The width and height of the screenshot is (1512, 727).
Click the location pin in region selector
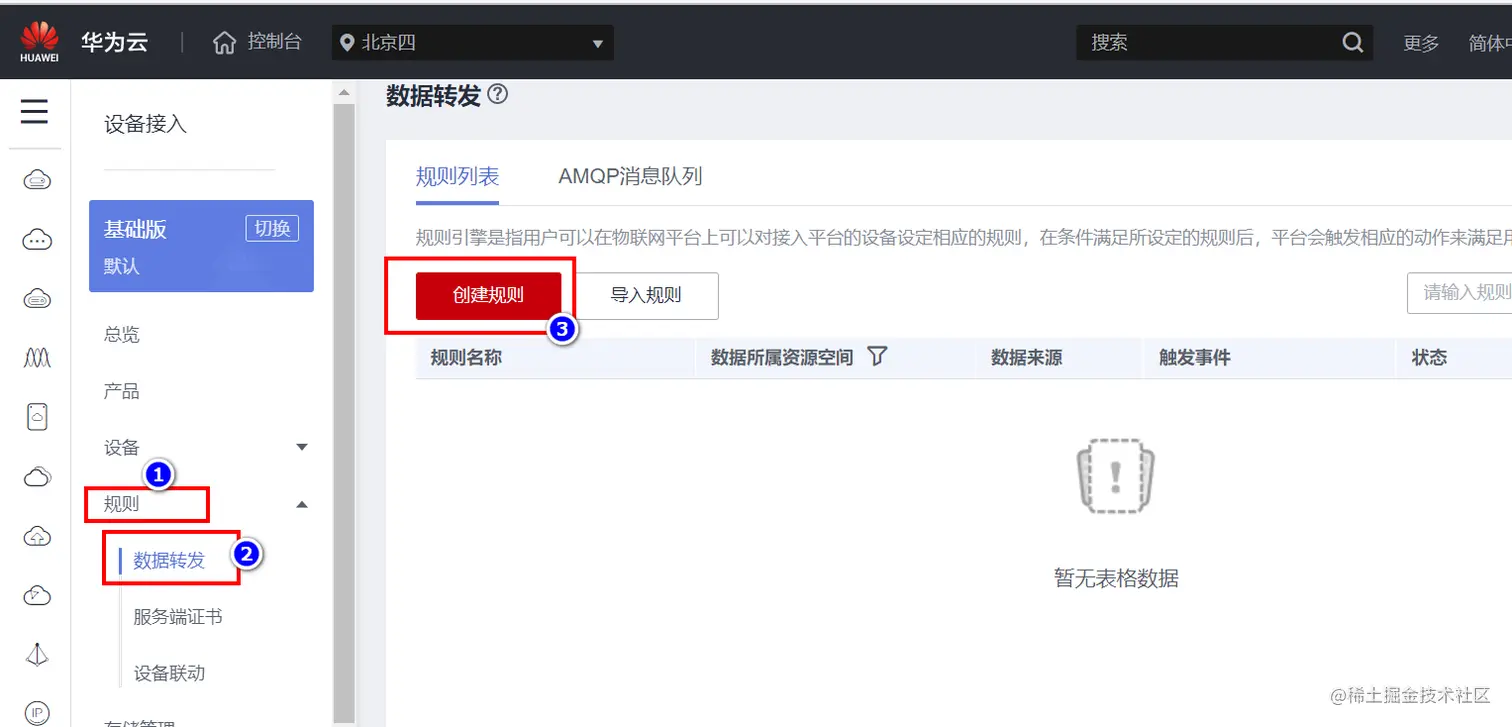point(347,43)
